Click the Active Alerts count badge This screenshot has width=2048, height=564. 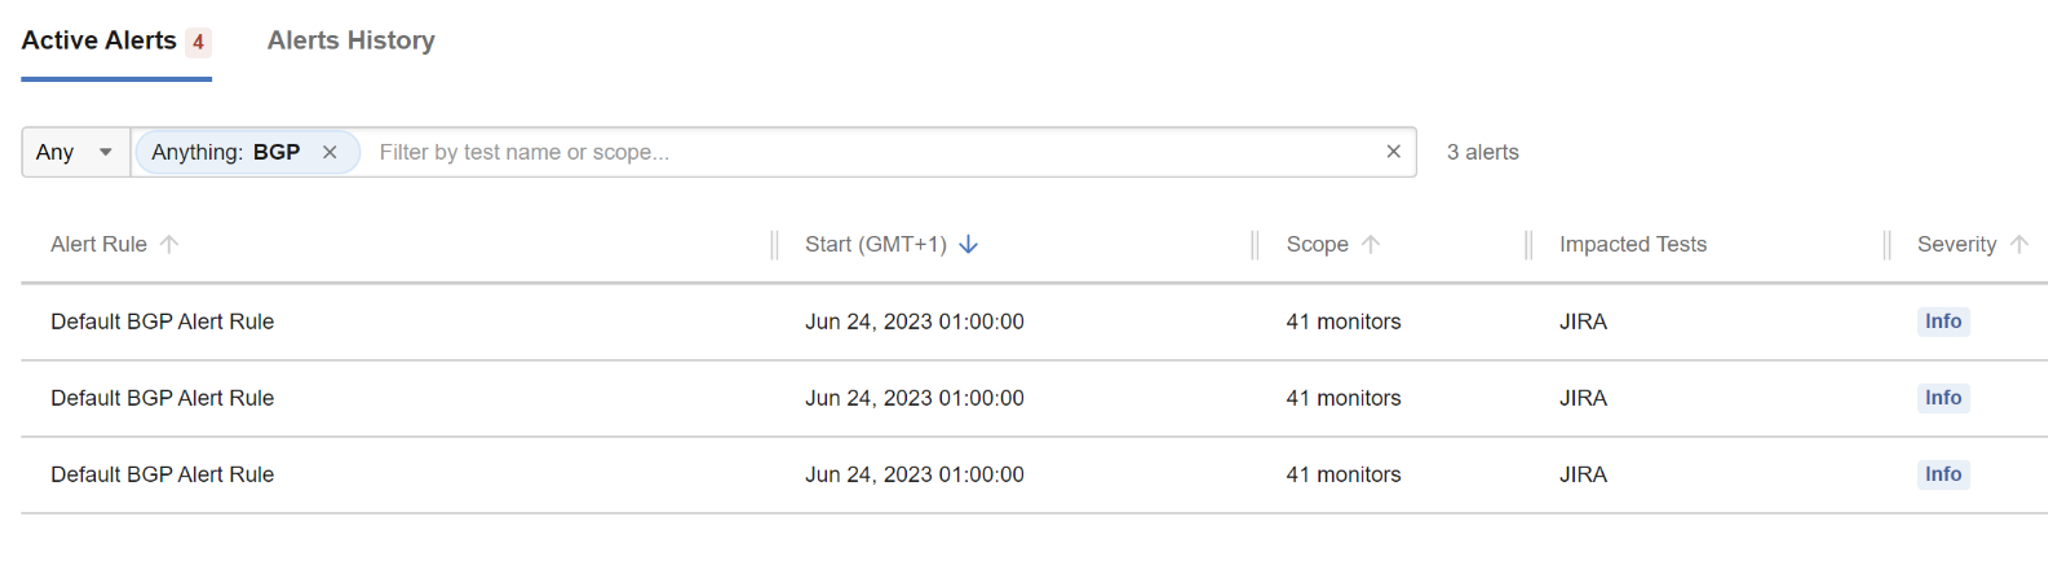click(x=198, y=42)
